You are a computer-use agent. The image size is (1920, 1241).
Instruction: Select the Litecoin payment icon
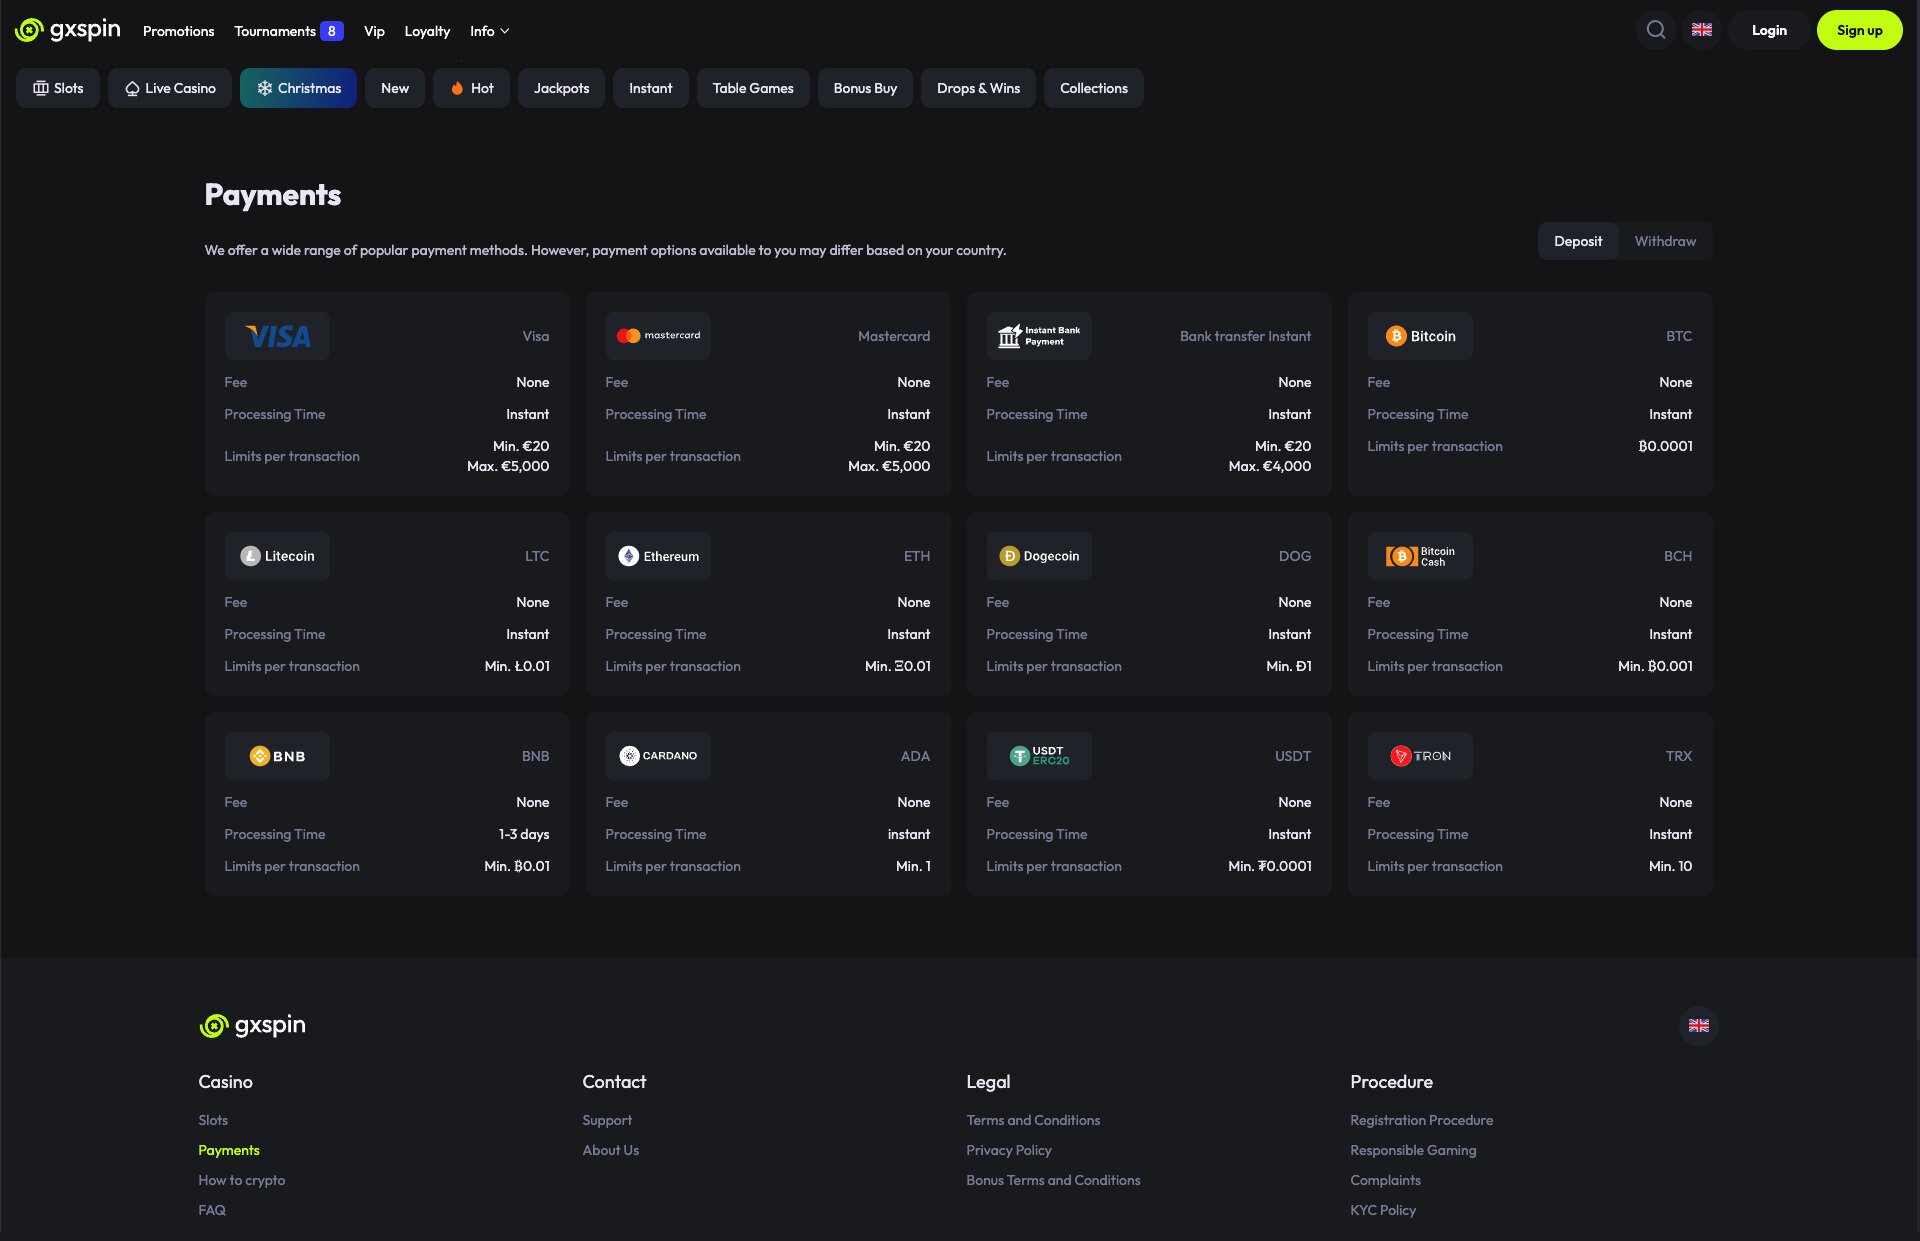pos(251,555)
